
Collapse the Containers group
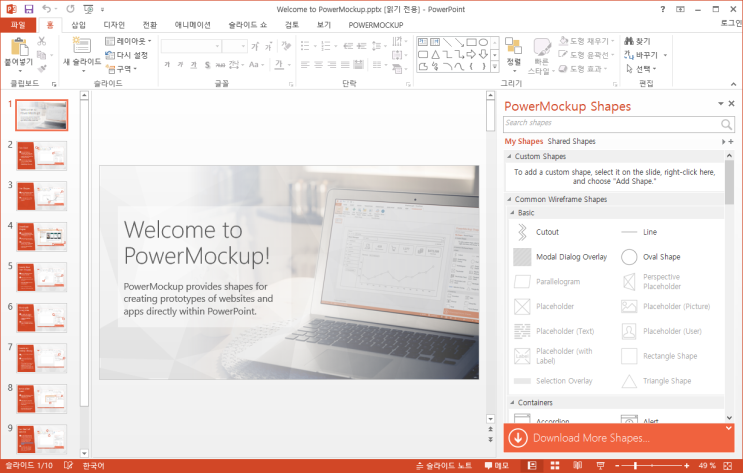pyautogui.click(x=512, y=402)
